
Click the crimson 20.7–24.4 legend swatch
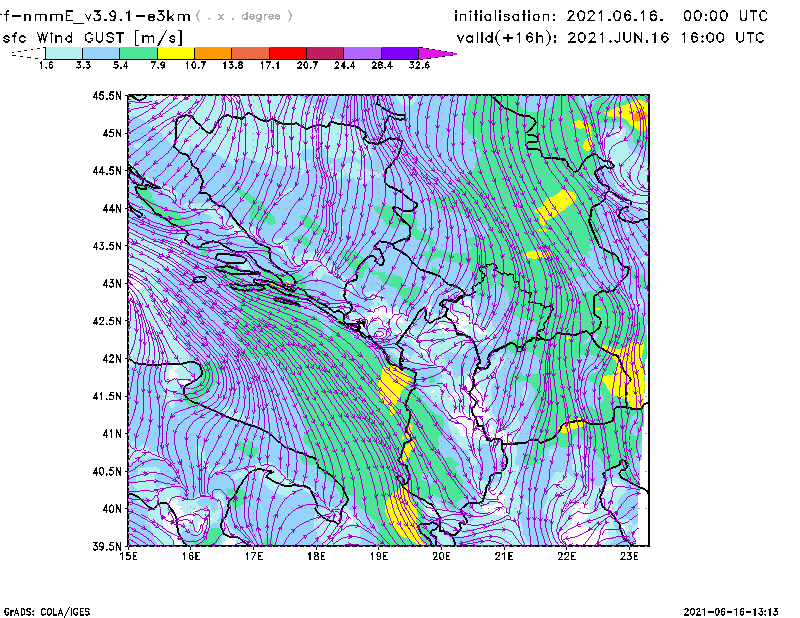[325, 53]
